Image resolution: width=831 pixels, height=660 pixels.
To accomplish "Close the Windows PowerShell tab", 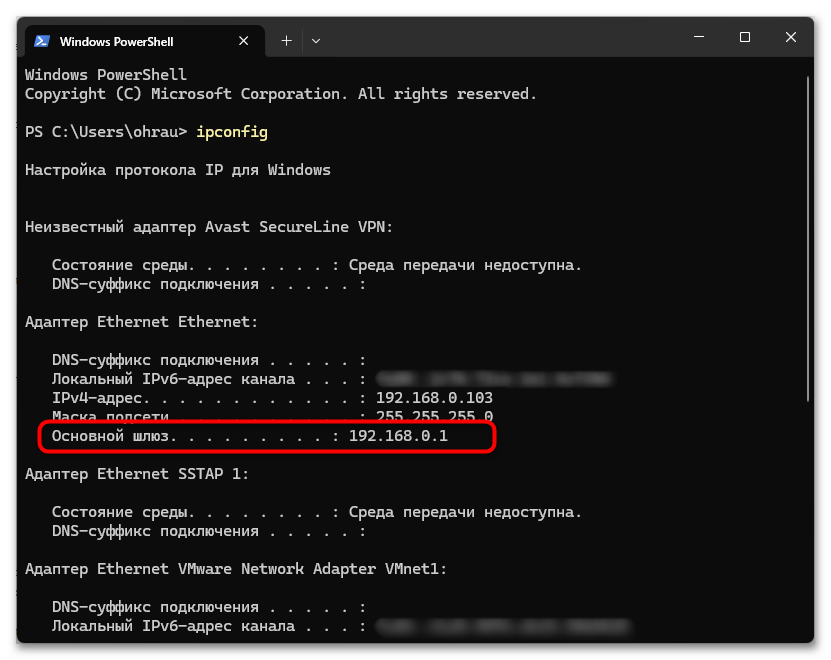I will (243, 41).
